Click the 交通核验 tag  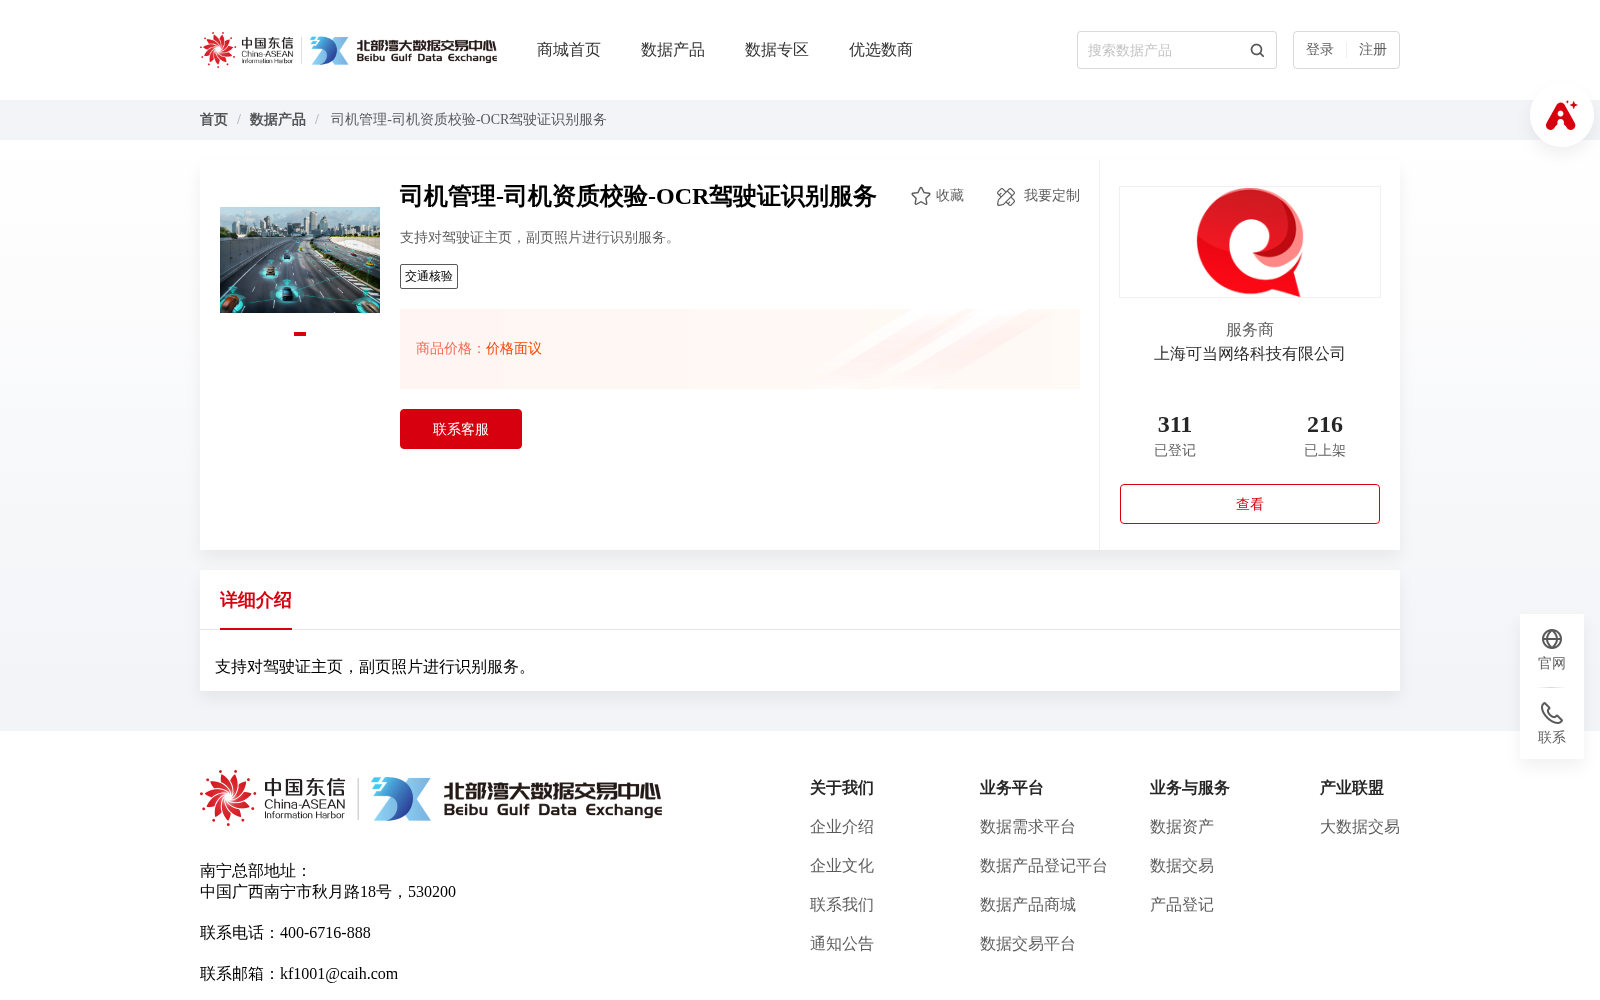tap(429, 276)
